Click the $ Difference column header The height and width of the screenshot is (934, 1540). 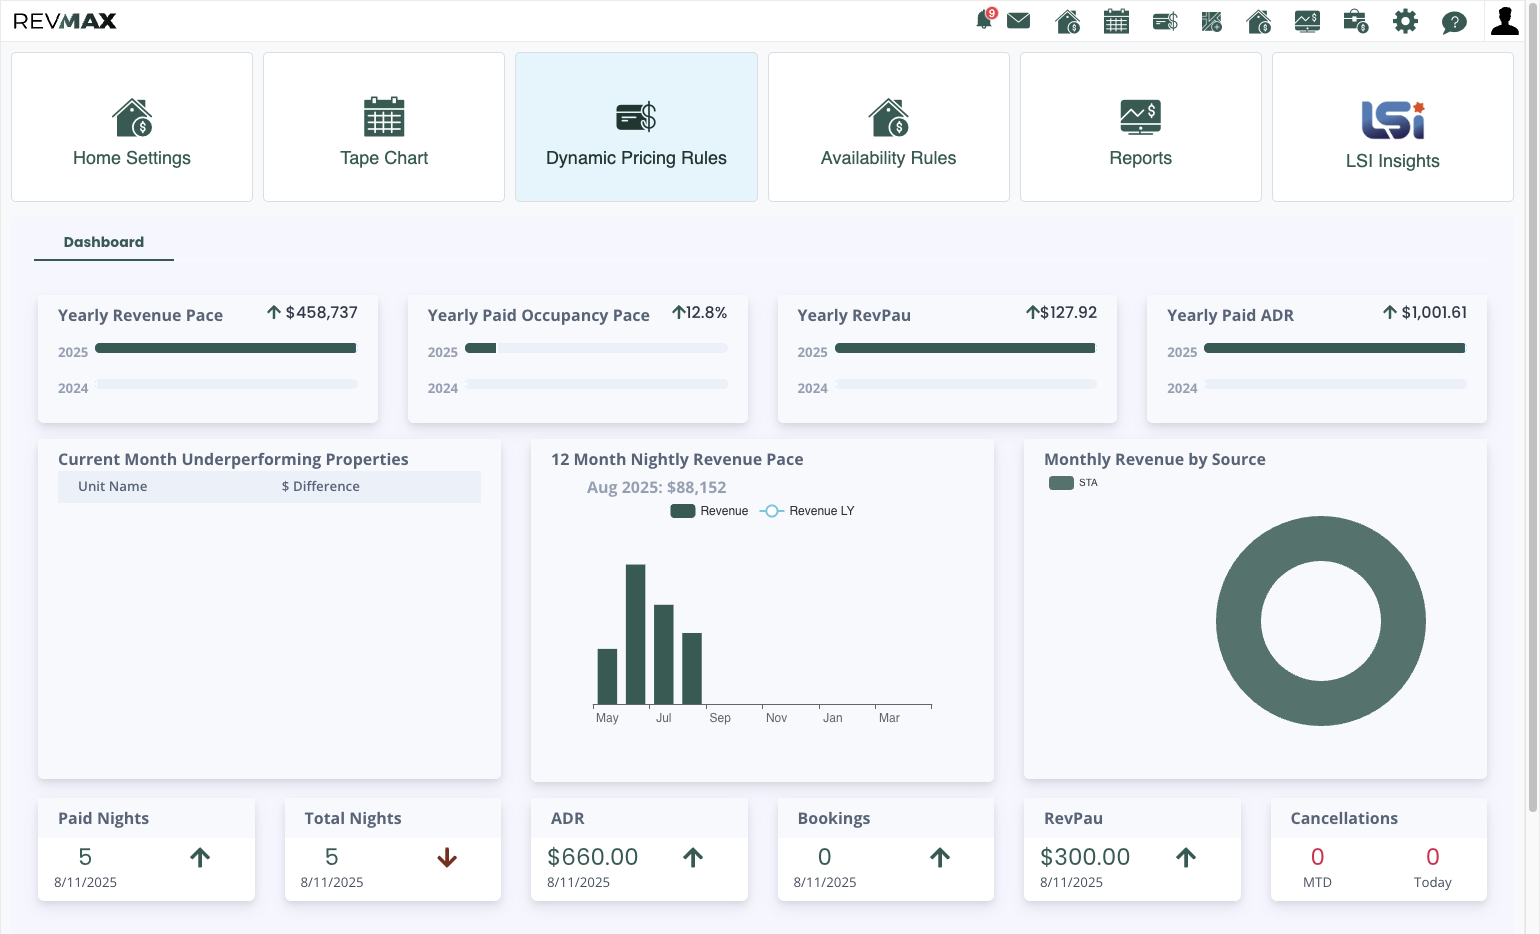(x=320, y=487)
